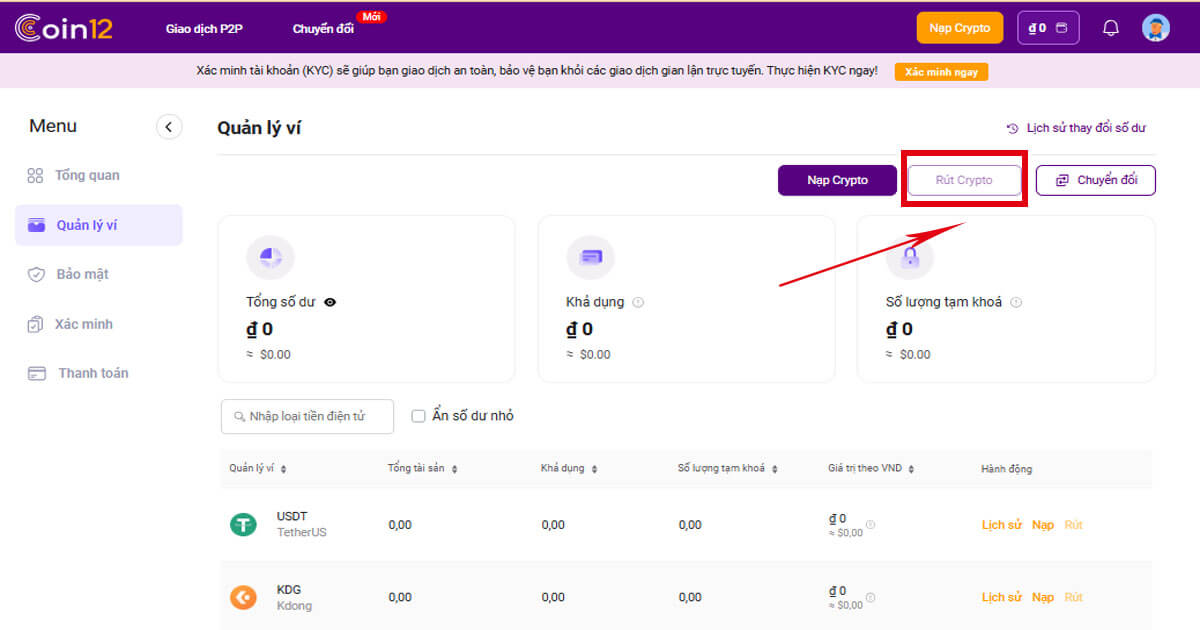Click the Coin12 logo

click(x=64, y=28)
